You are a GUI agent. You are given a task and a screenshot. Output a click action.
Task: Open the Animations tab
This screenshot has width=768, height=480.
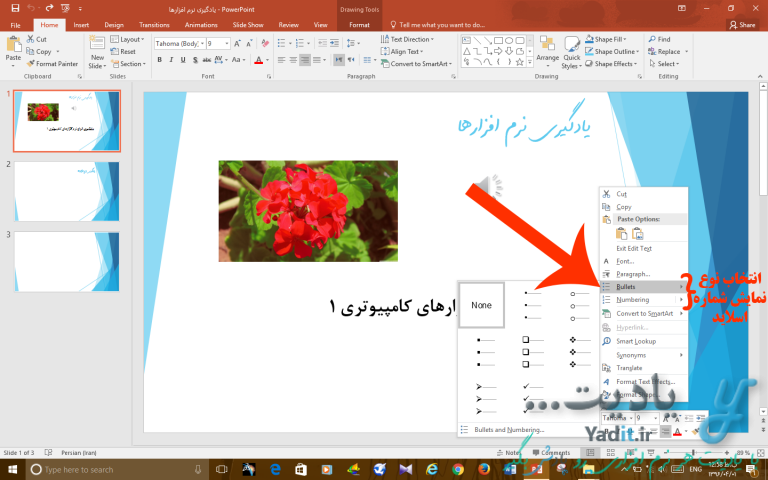(201, 24)
